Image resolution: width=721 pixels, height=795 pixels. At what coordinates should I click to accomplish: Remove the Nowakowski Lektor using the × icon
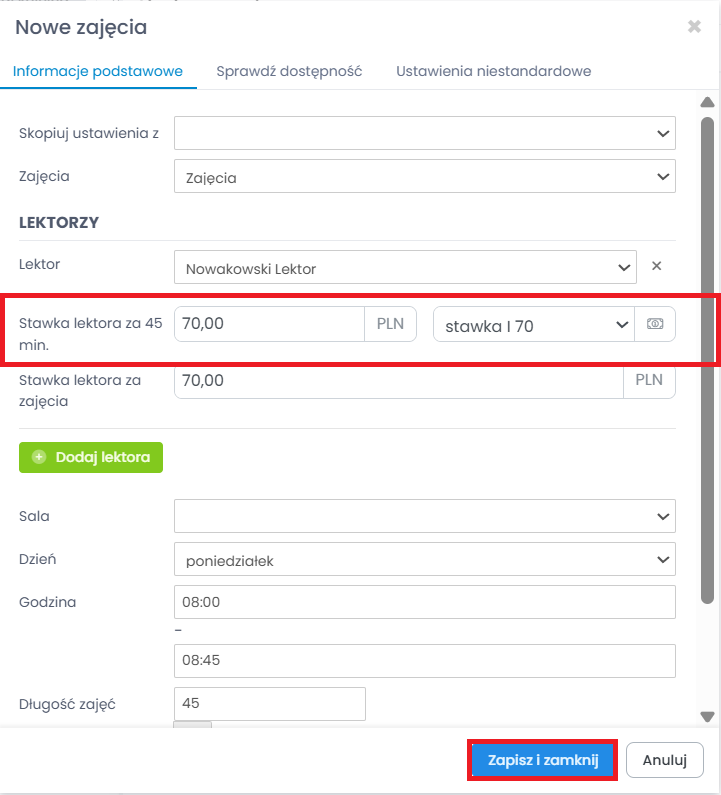pyautogui.click(x=657, y=267)
